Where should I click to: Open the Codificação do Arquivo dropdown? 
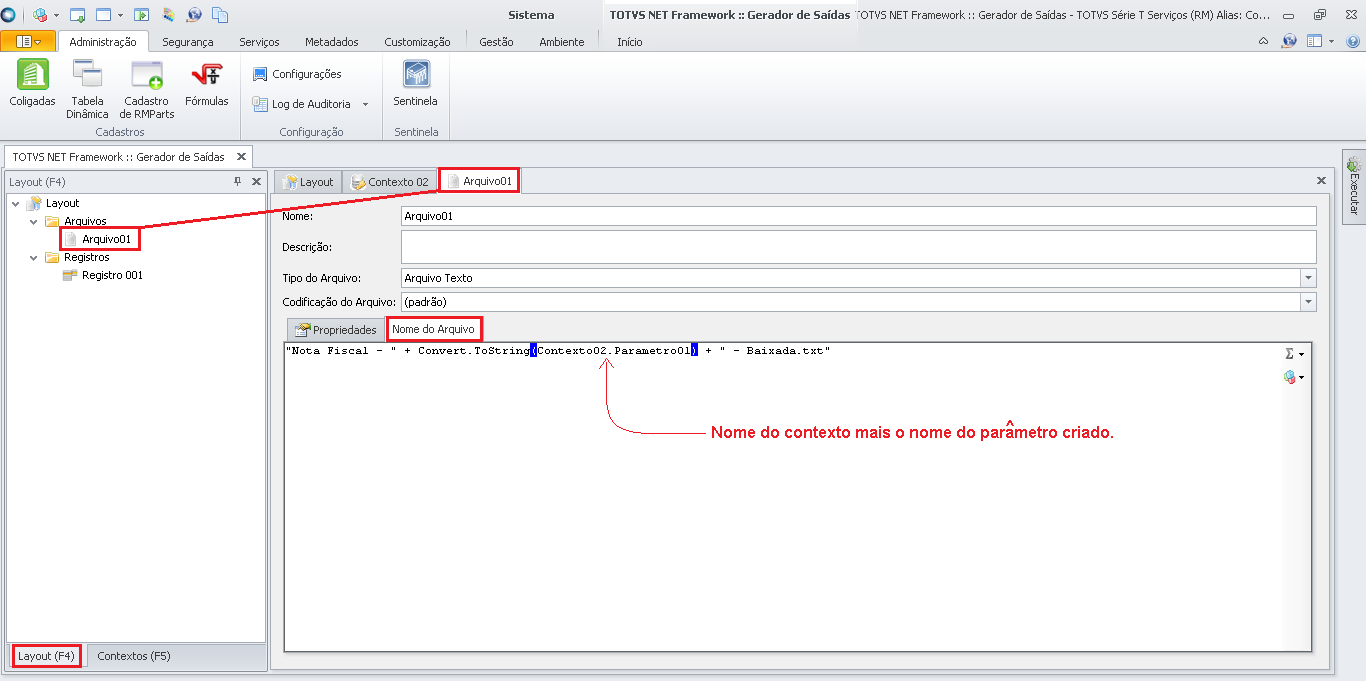(1308, 302)
